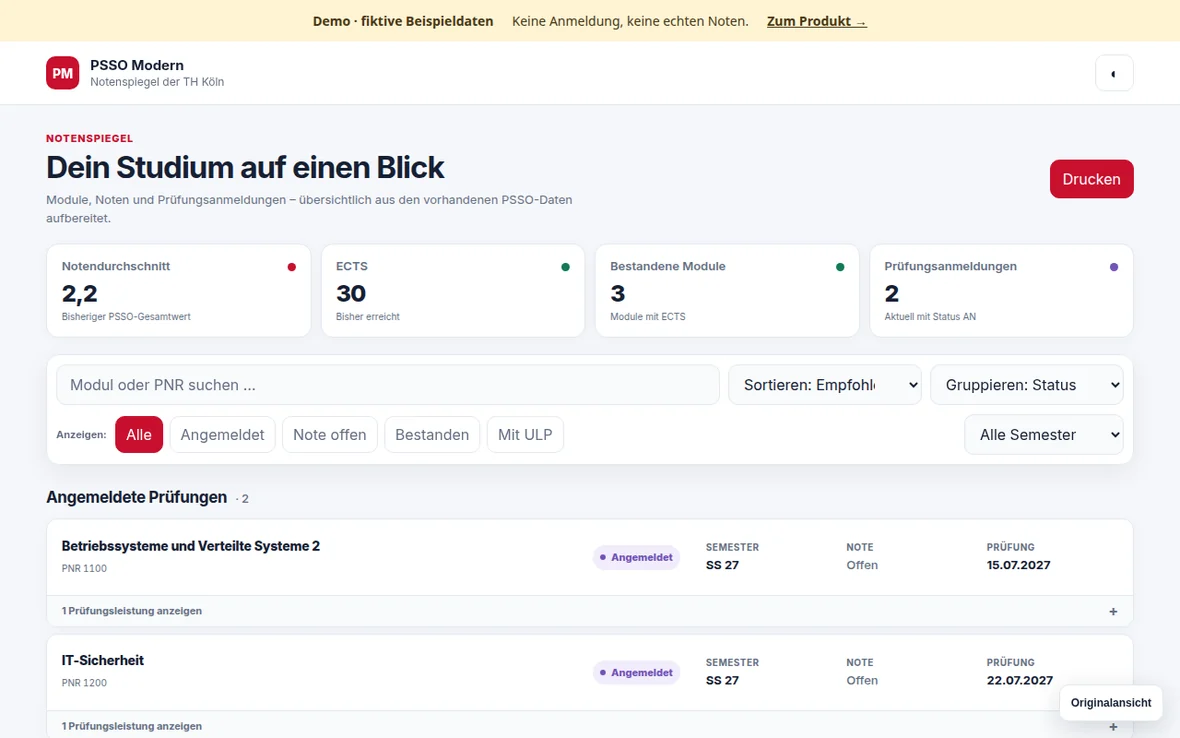Click the Notendurchschnitt value 2,2
This screenshot has height=738, width=1180.
pyautogui.click(x=80, y=293)
